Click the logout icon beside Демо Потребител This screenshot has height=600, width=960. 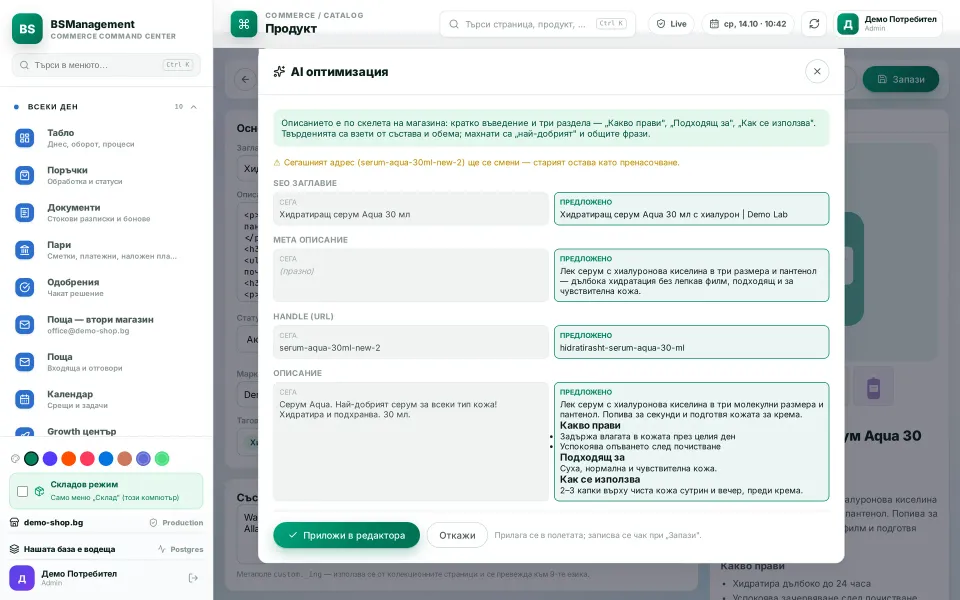pyautogui.click(x=193, y=578)
